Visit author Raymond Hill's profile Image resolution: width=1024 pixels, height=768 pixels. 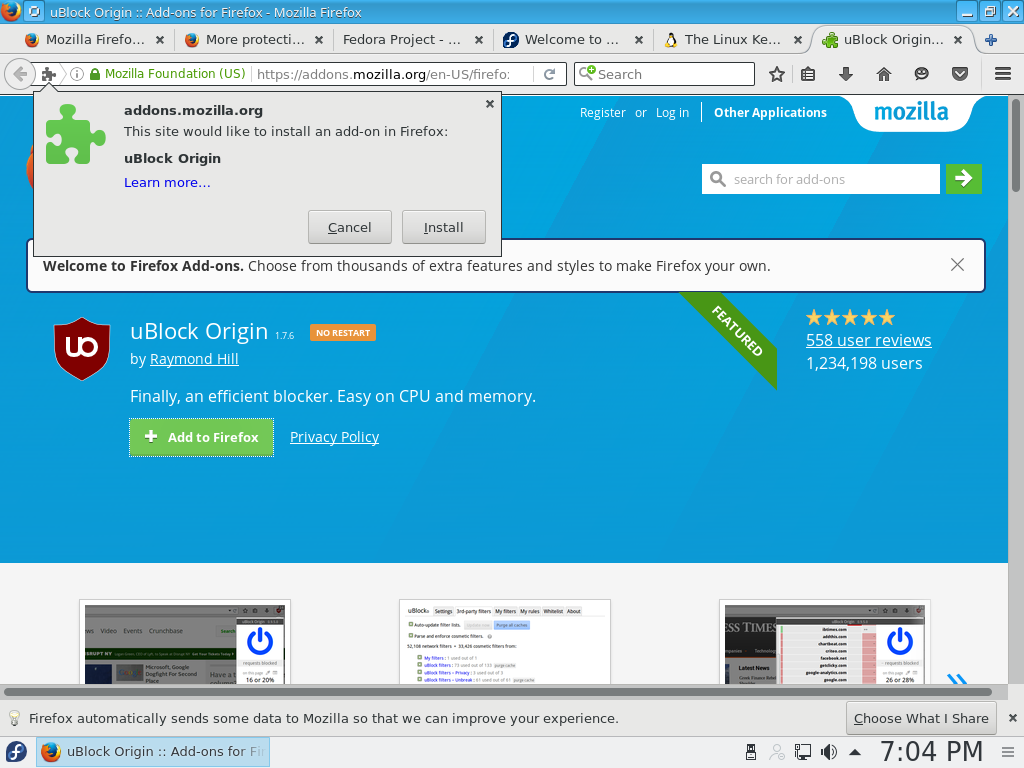click(194, 359)
